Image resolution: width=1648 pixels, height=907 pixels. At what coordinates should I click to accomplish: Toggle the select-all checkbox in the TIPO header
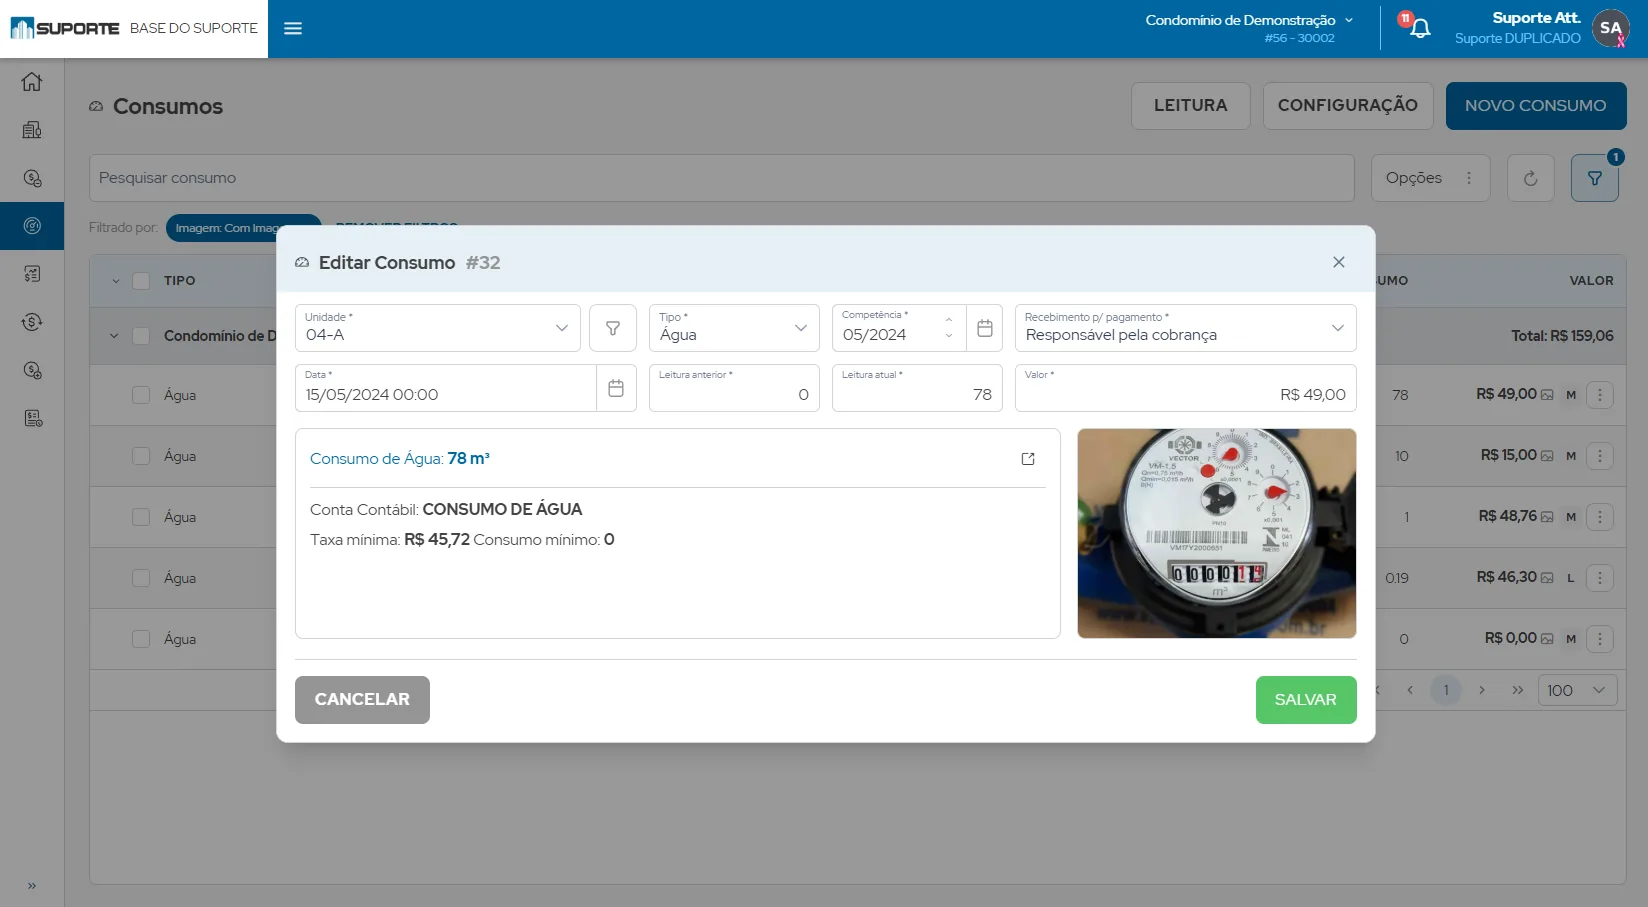point(141,281)
